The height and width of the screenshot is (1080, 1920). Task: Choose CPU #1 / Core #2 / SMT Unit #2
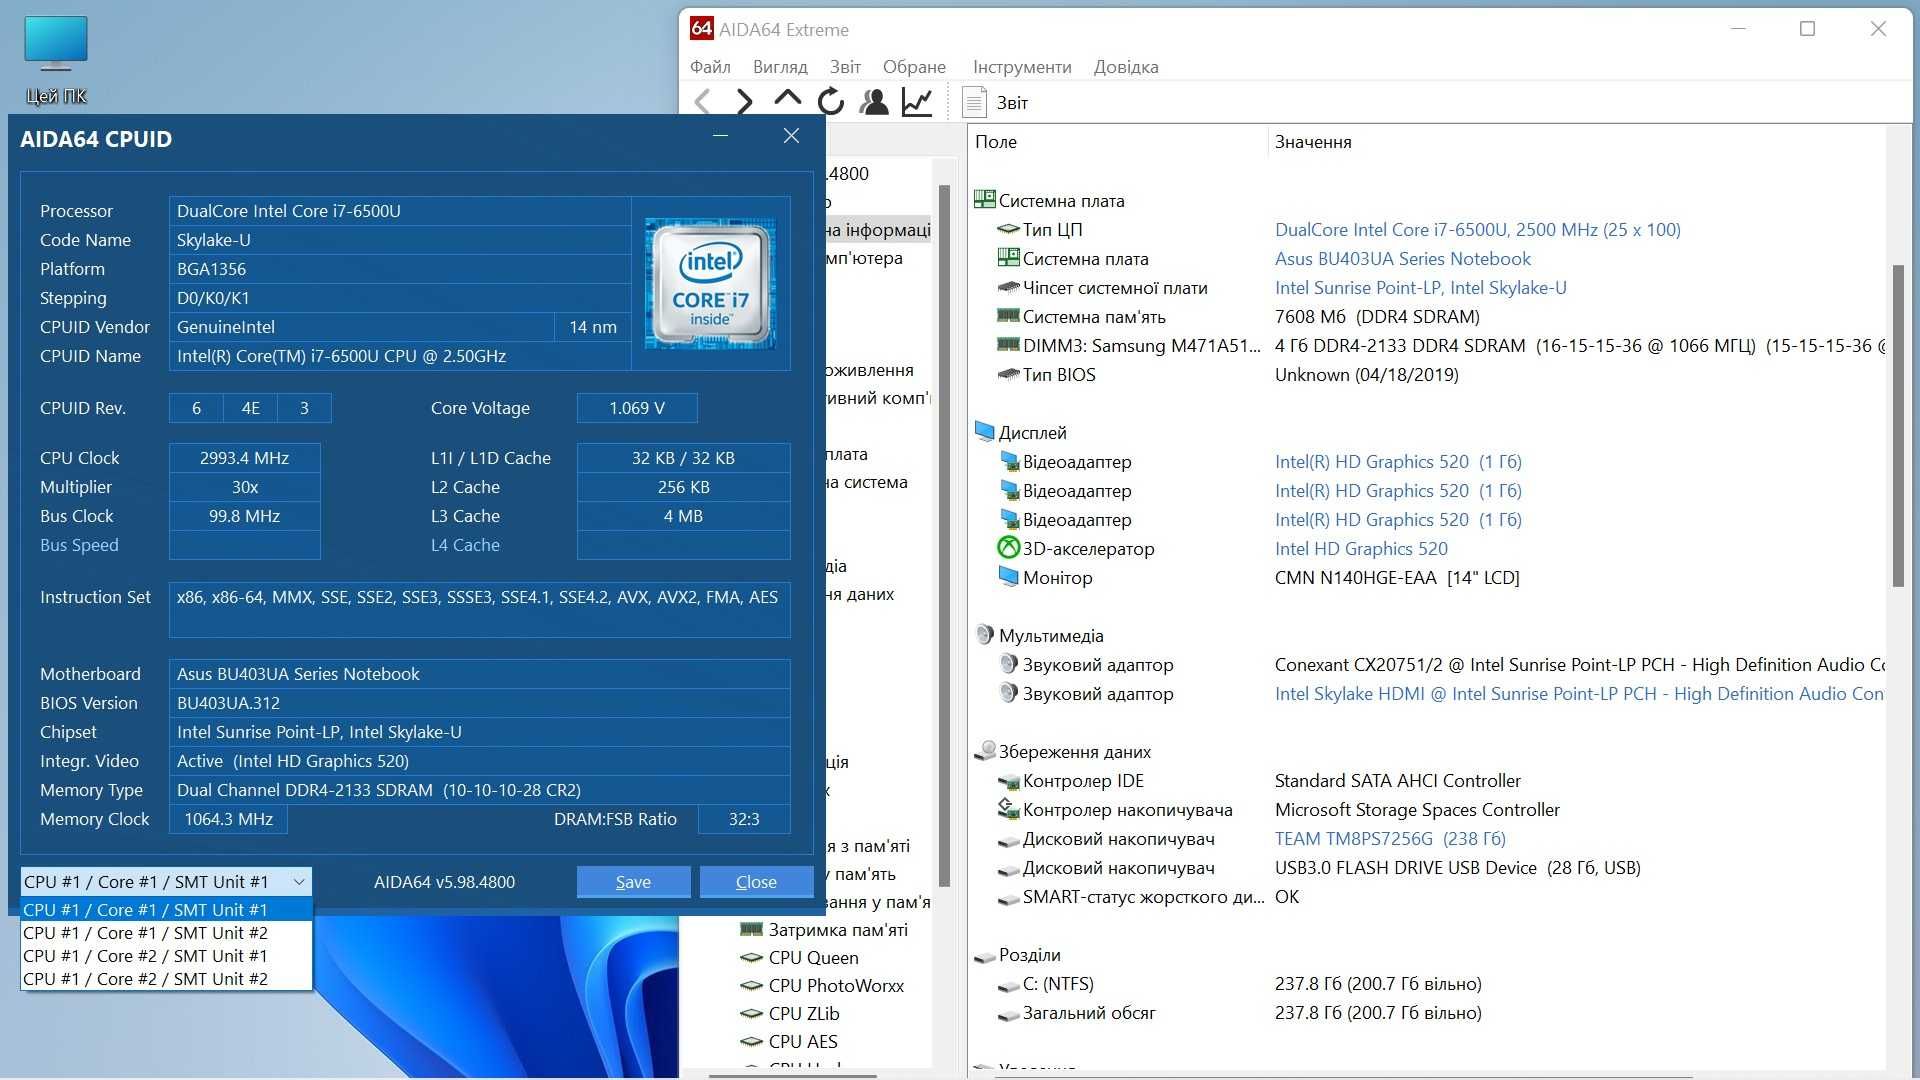point(166,979)
